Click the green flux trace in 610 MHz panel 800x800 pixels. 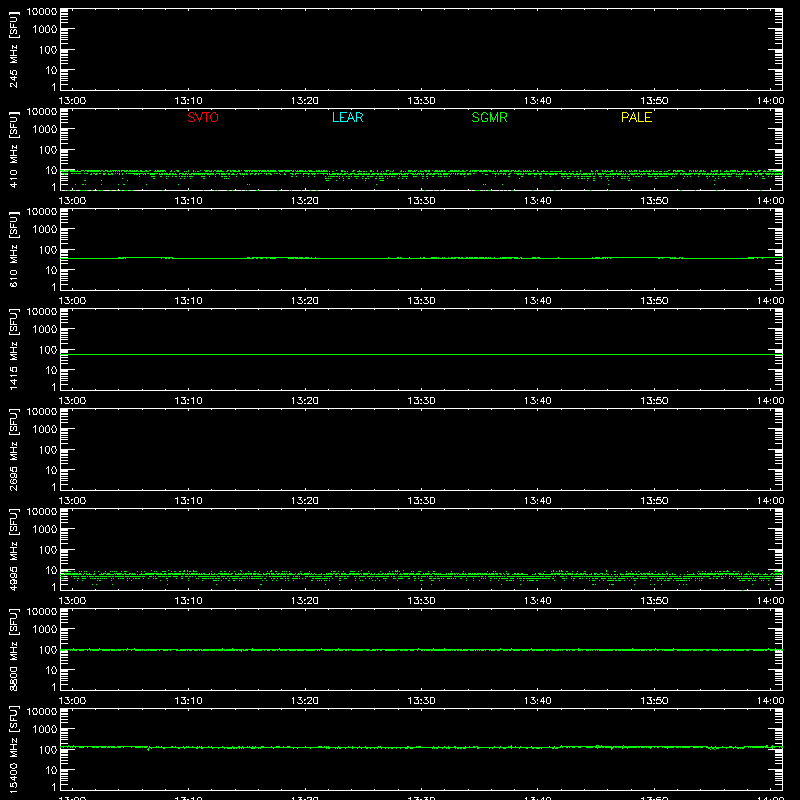tap(421, 258)
